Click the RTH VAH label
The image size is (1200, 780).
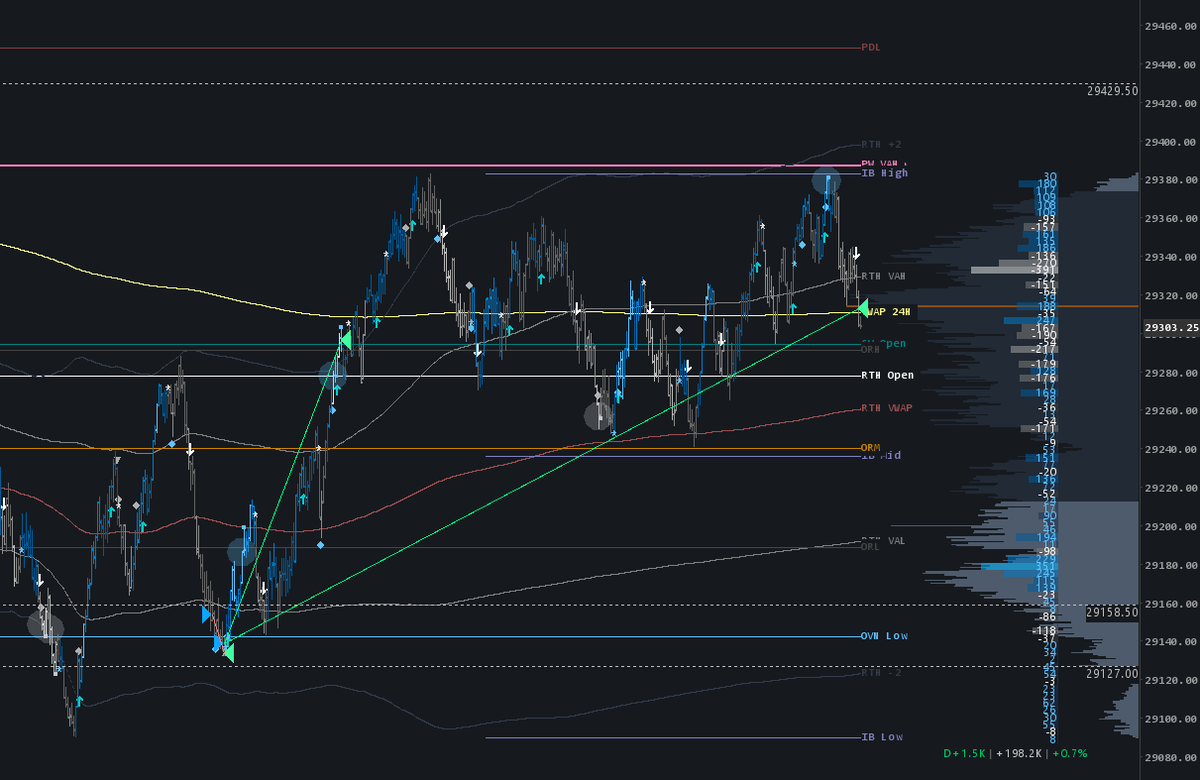[x=884, y=276]
